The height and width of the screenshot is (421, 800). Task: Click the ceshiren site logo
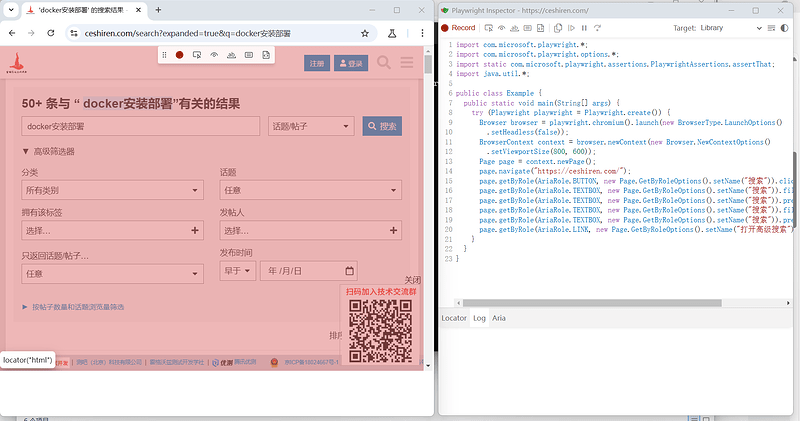pos(17,63)
